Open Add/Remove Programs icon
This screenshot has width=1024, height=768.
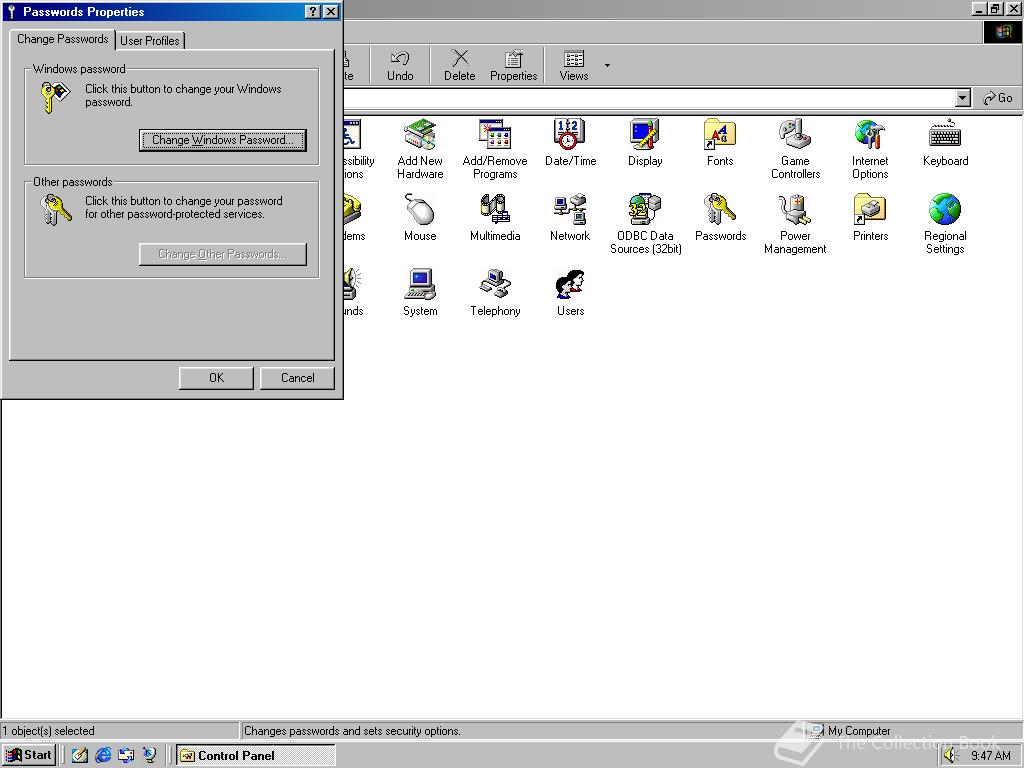point(495,149)
